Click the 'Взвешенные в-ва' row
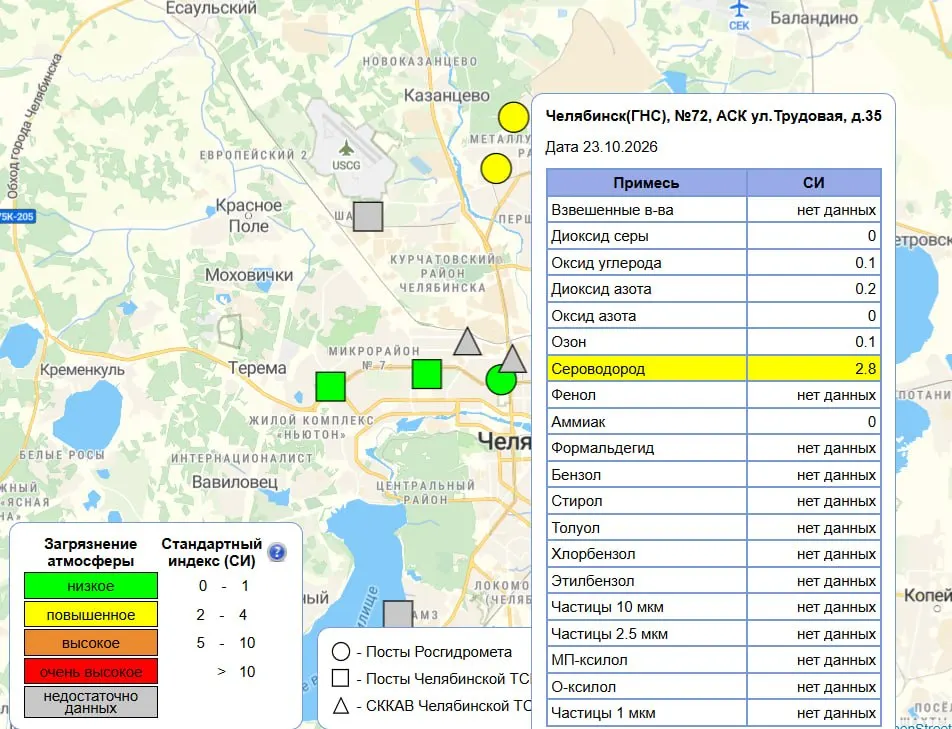 [714, 210]
